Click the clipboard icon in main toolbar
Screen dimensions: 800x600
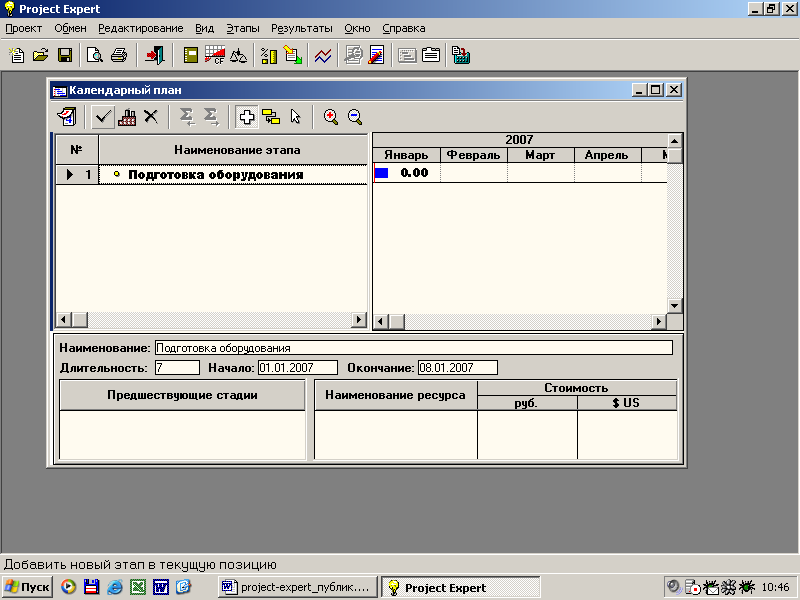[x=431, y=55]
